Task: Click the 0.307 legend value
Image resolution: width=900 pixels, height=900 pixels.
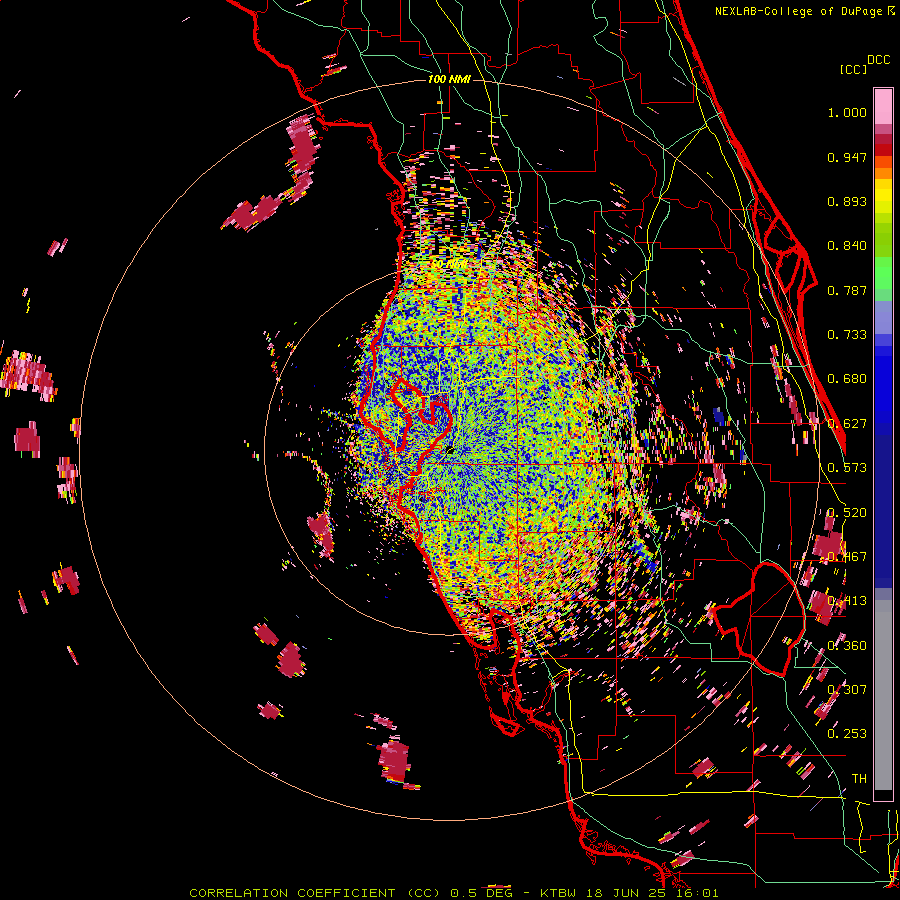Action: [847, 690]
